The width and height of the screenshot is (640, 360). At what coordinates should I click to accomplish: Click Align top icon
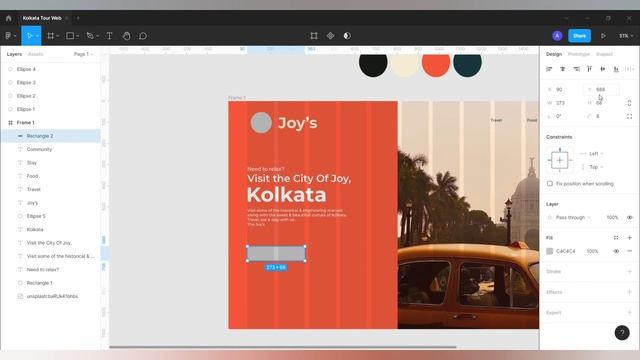coord(589,69)
